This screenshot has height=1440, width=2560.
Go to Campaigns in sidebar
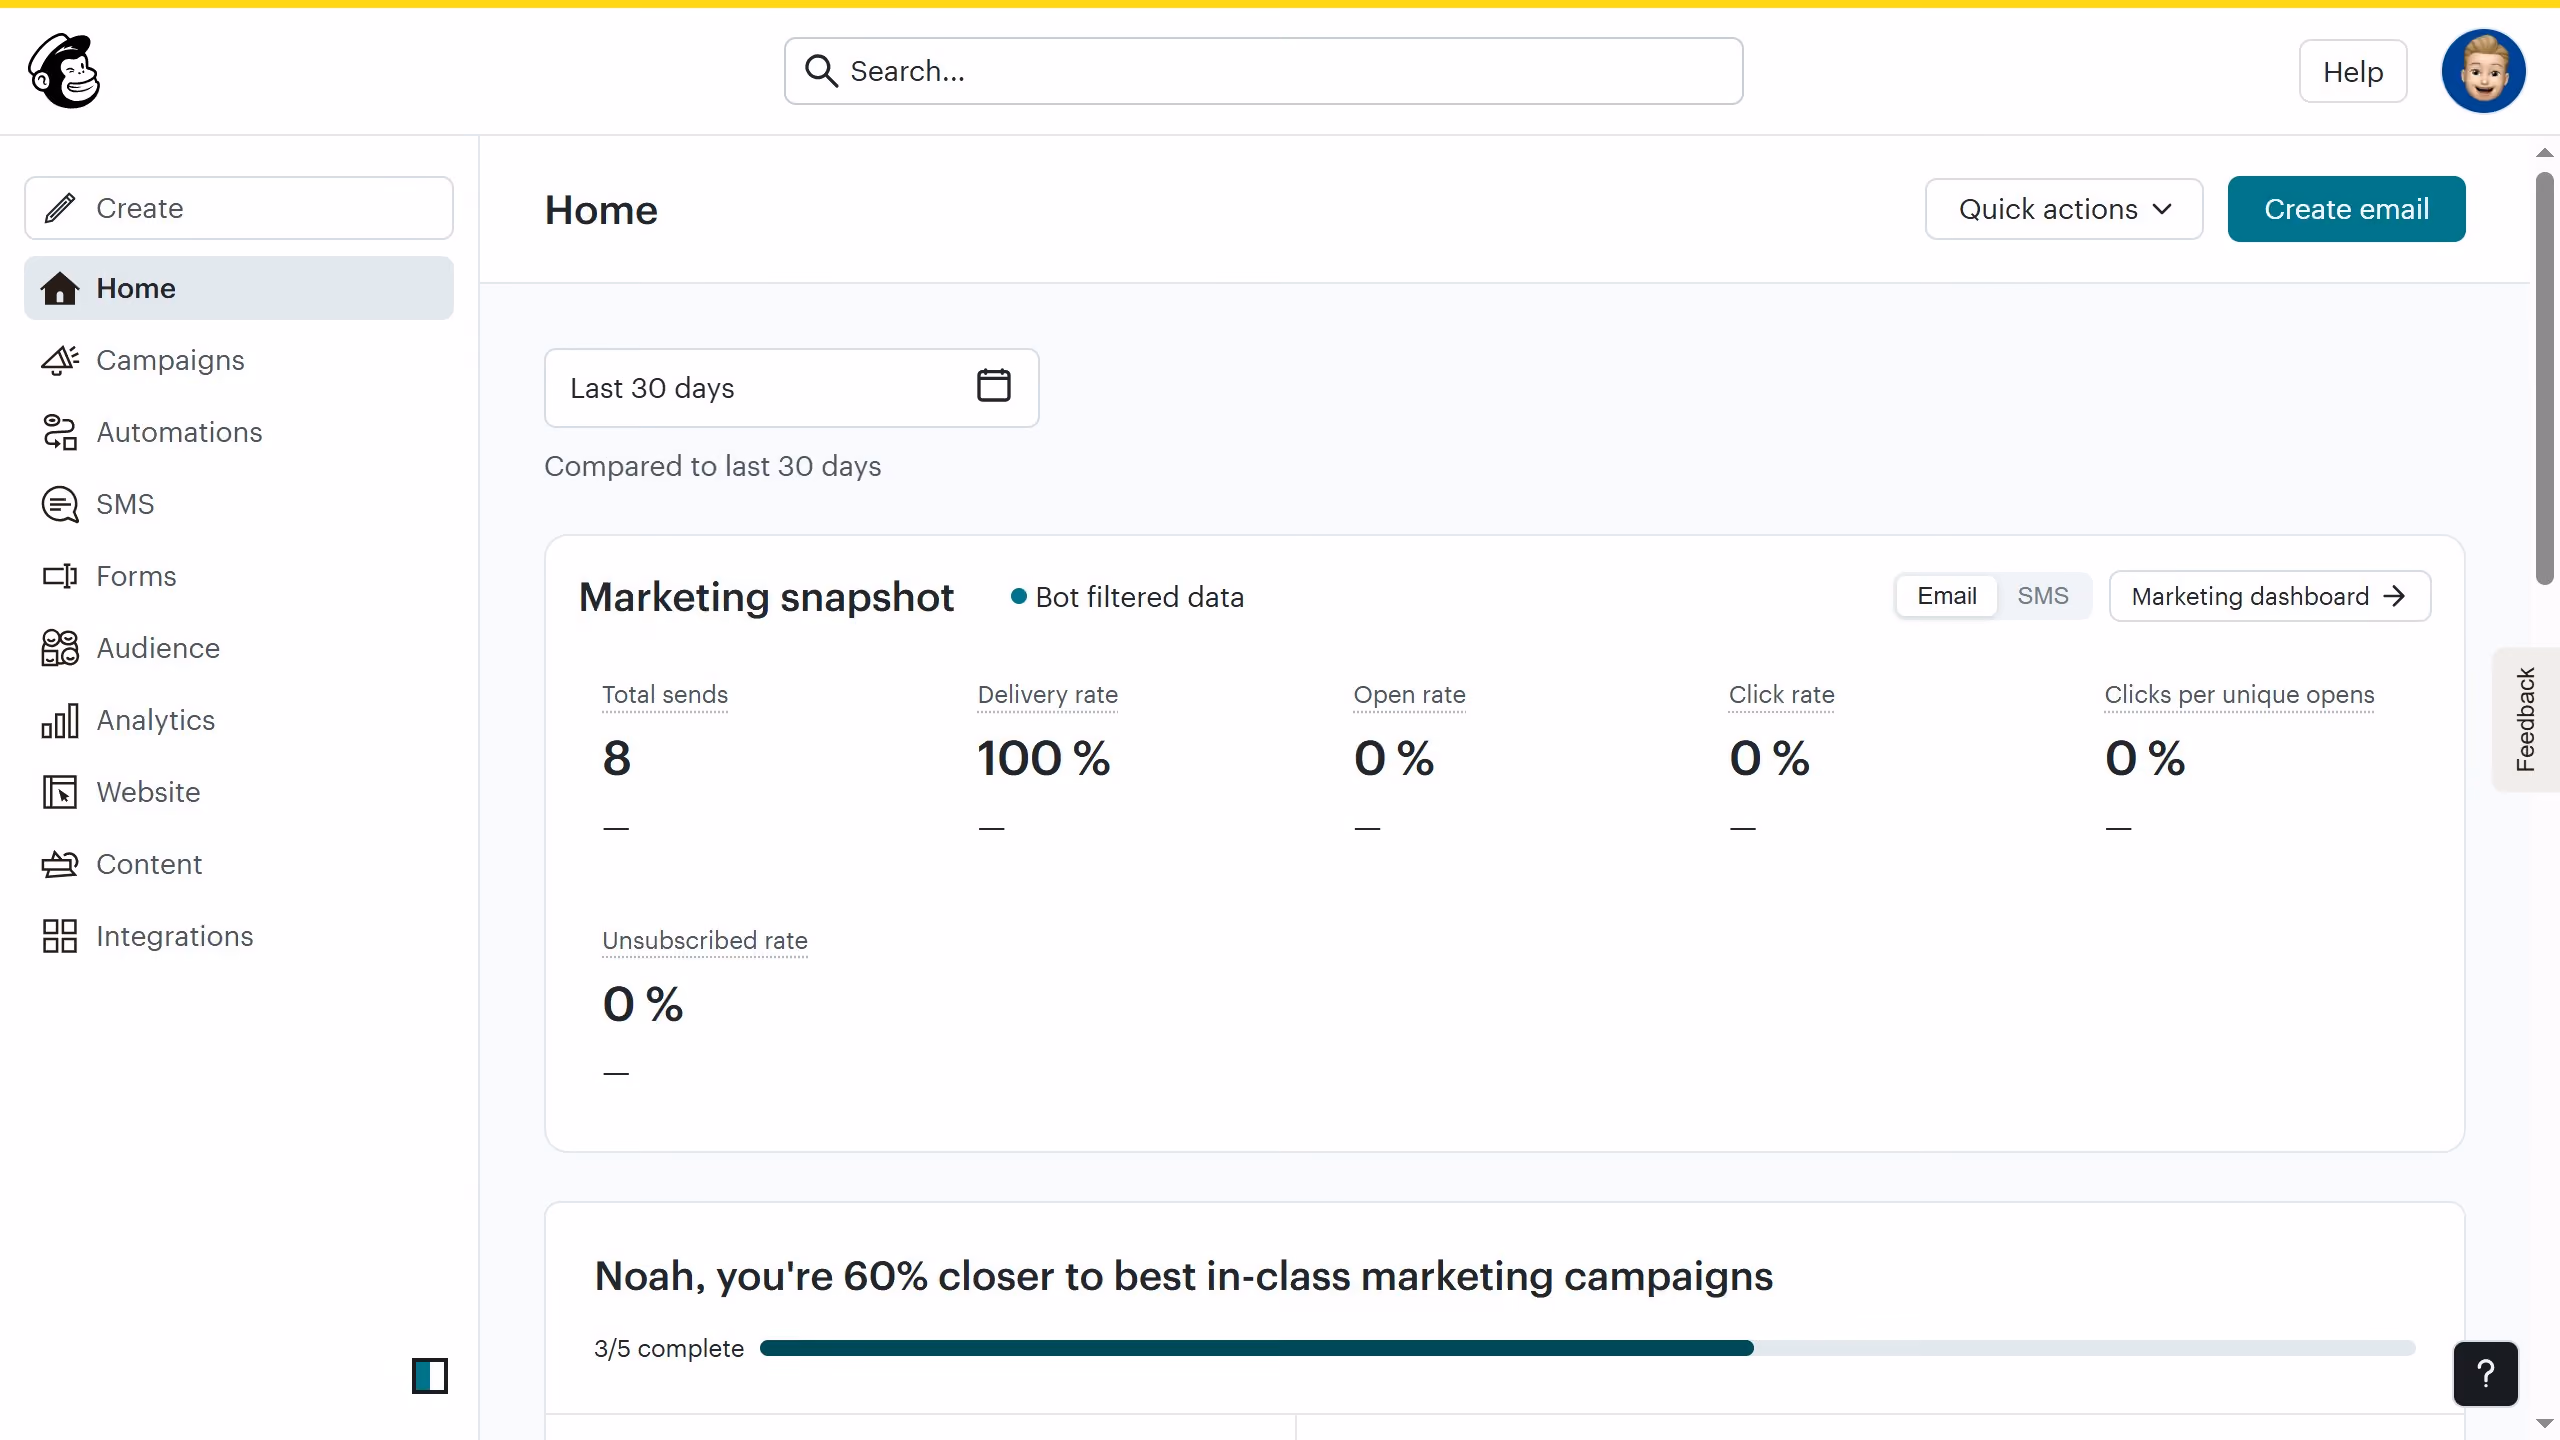pyautogui.click(x=239, y=360)
